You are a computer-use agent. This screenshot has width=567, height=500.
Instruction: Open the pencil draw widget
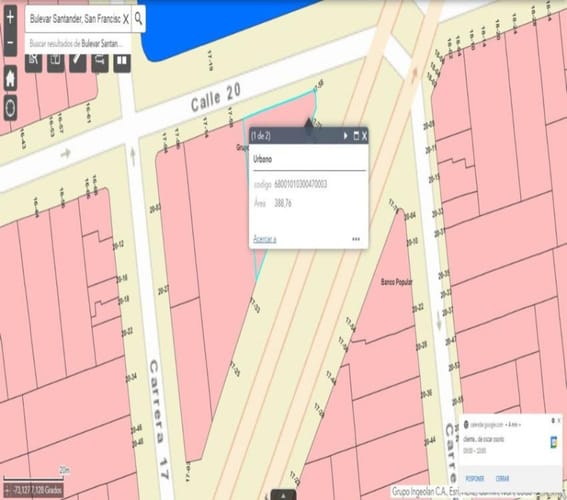coord(78,61)
